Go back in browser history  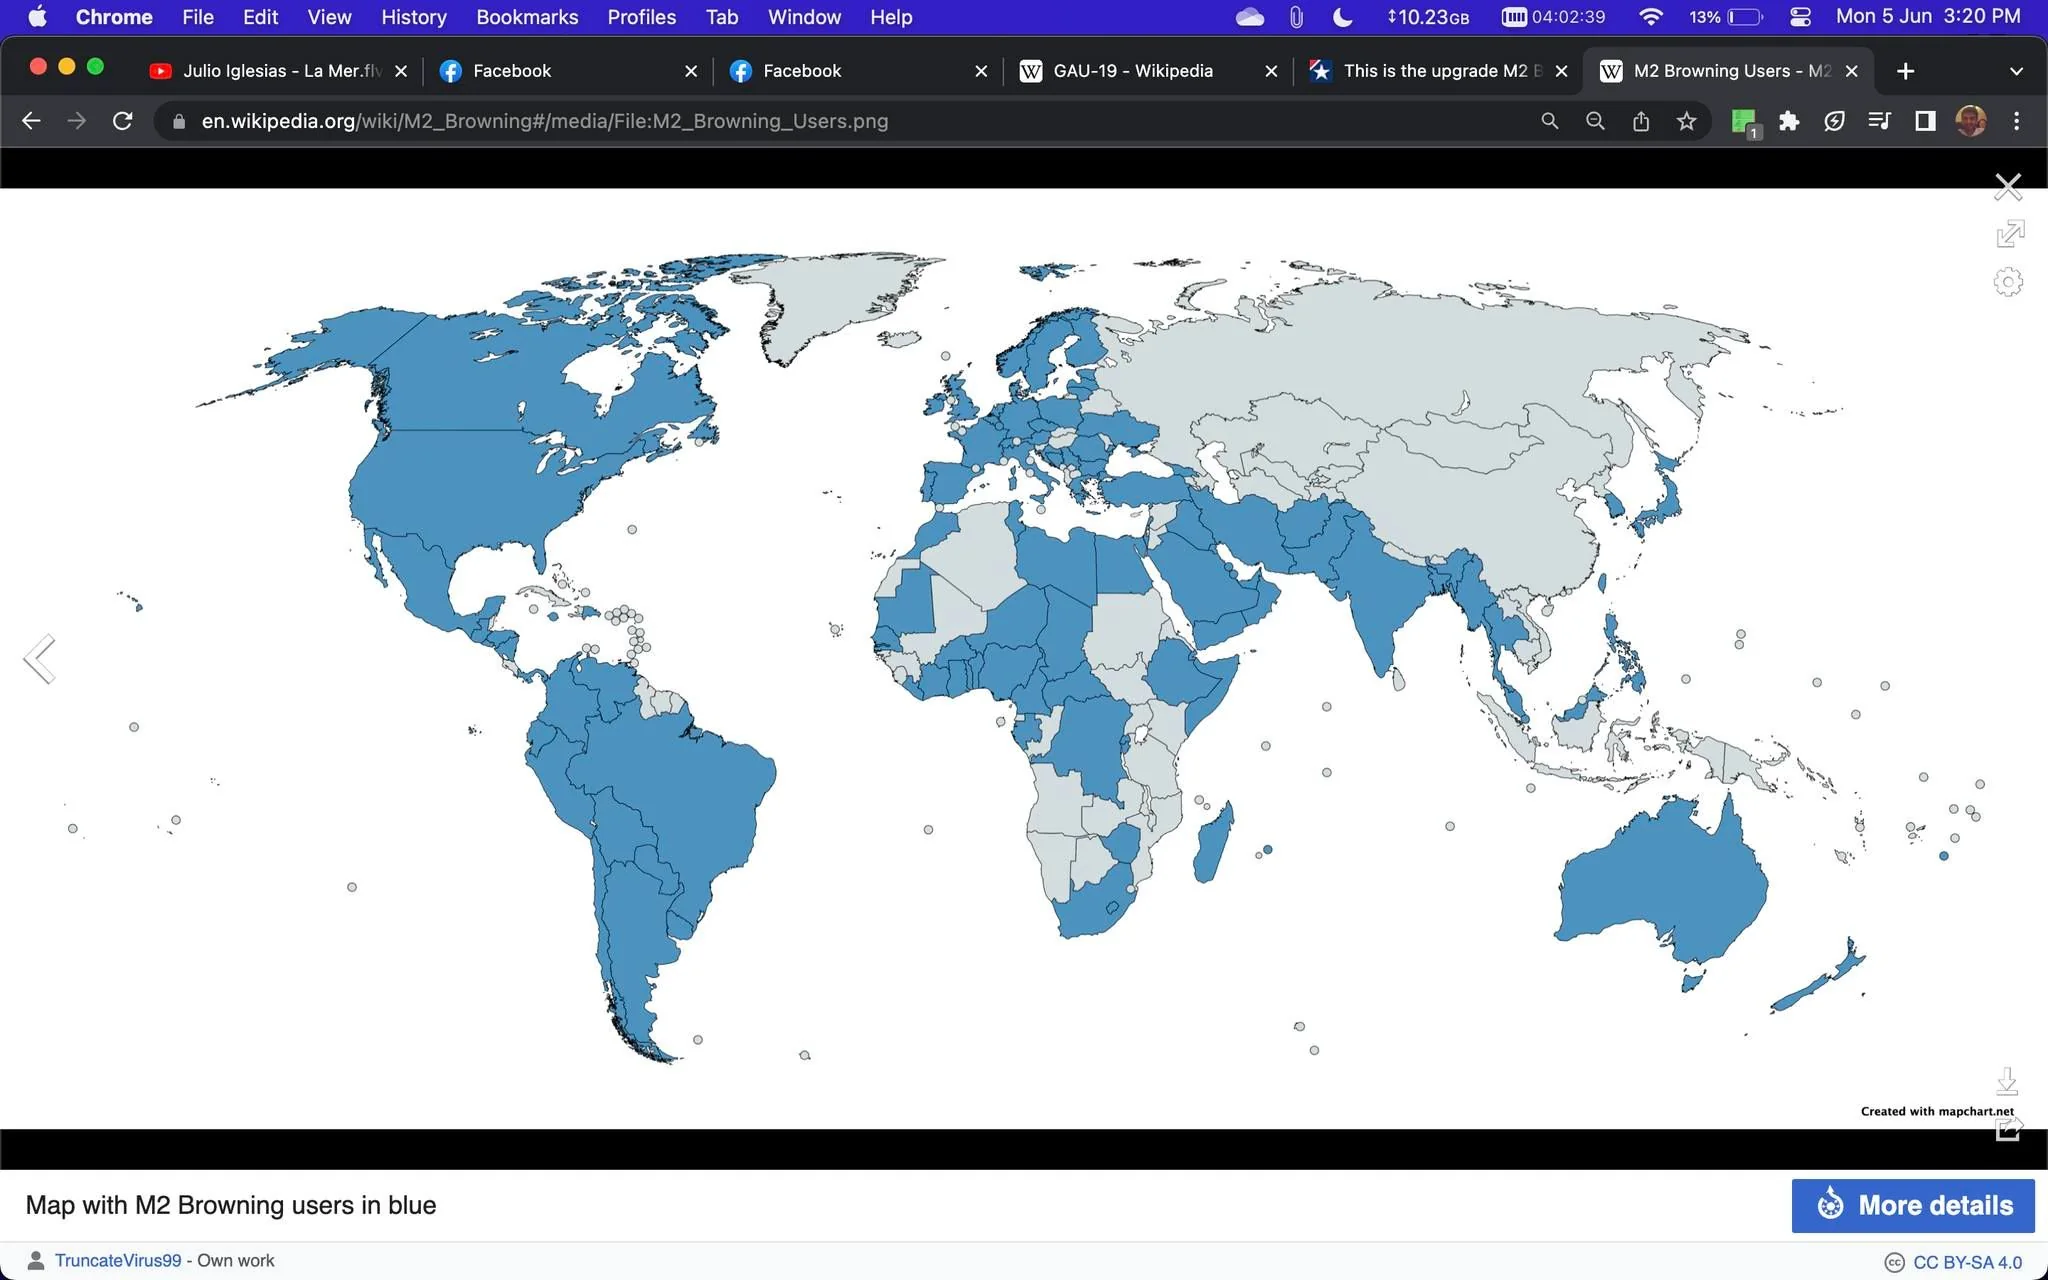click(x=31, y=121)
